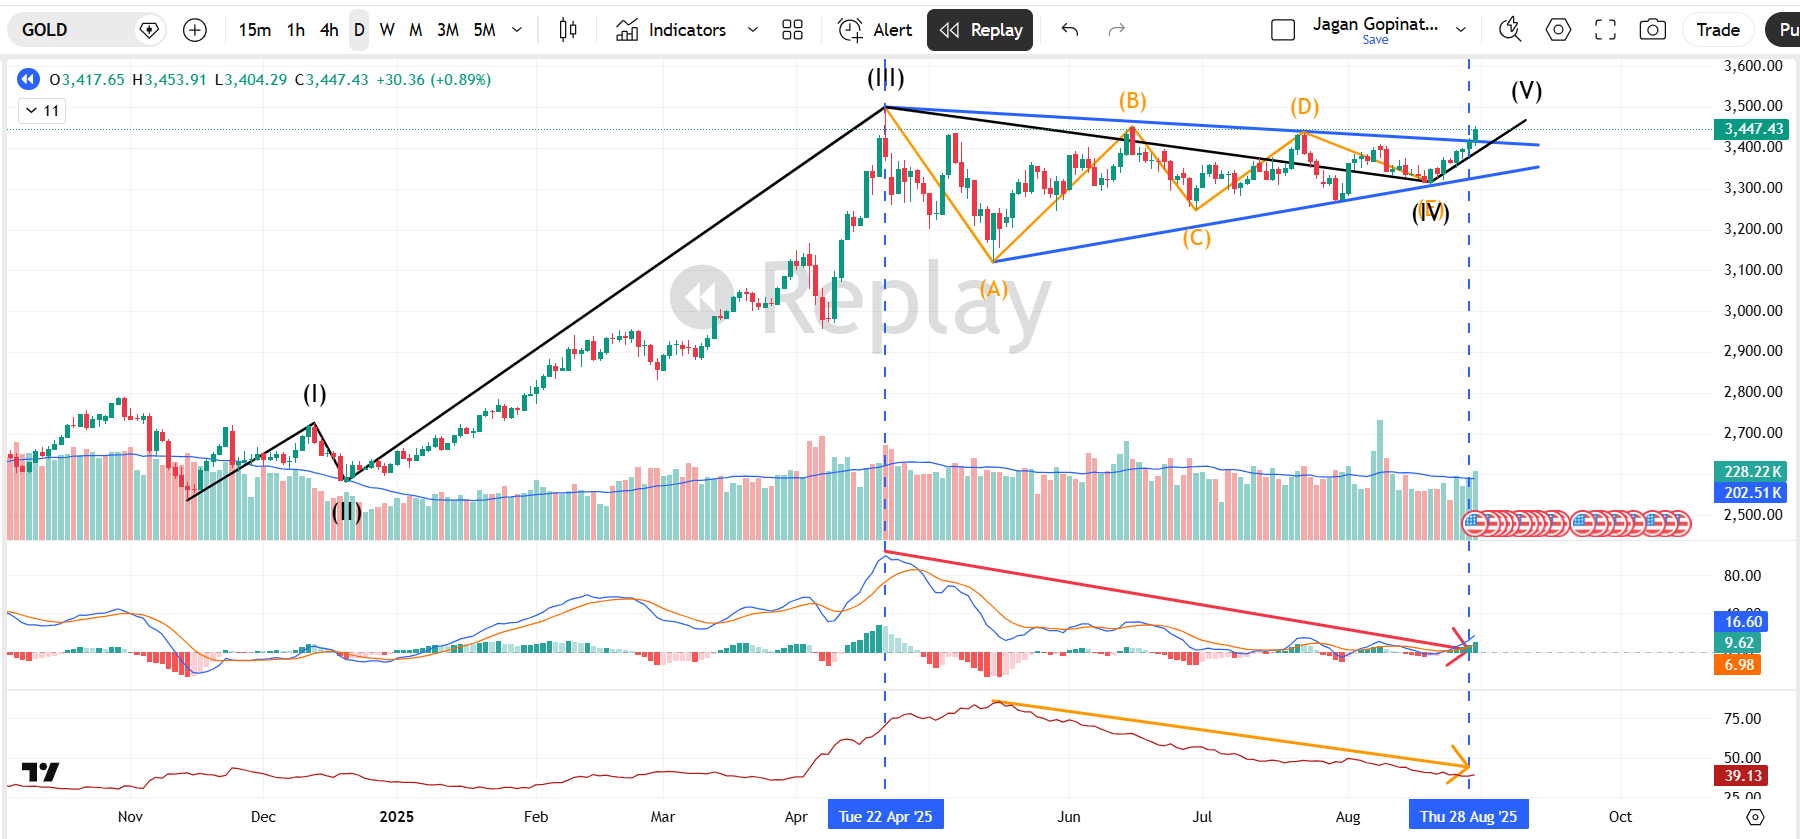Exit Replay mode

pos(979,30)
